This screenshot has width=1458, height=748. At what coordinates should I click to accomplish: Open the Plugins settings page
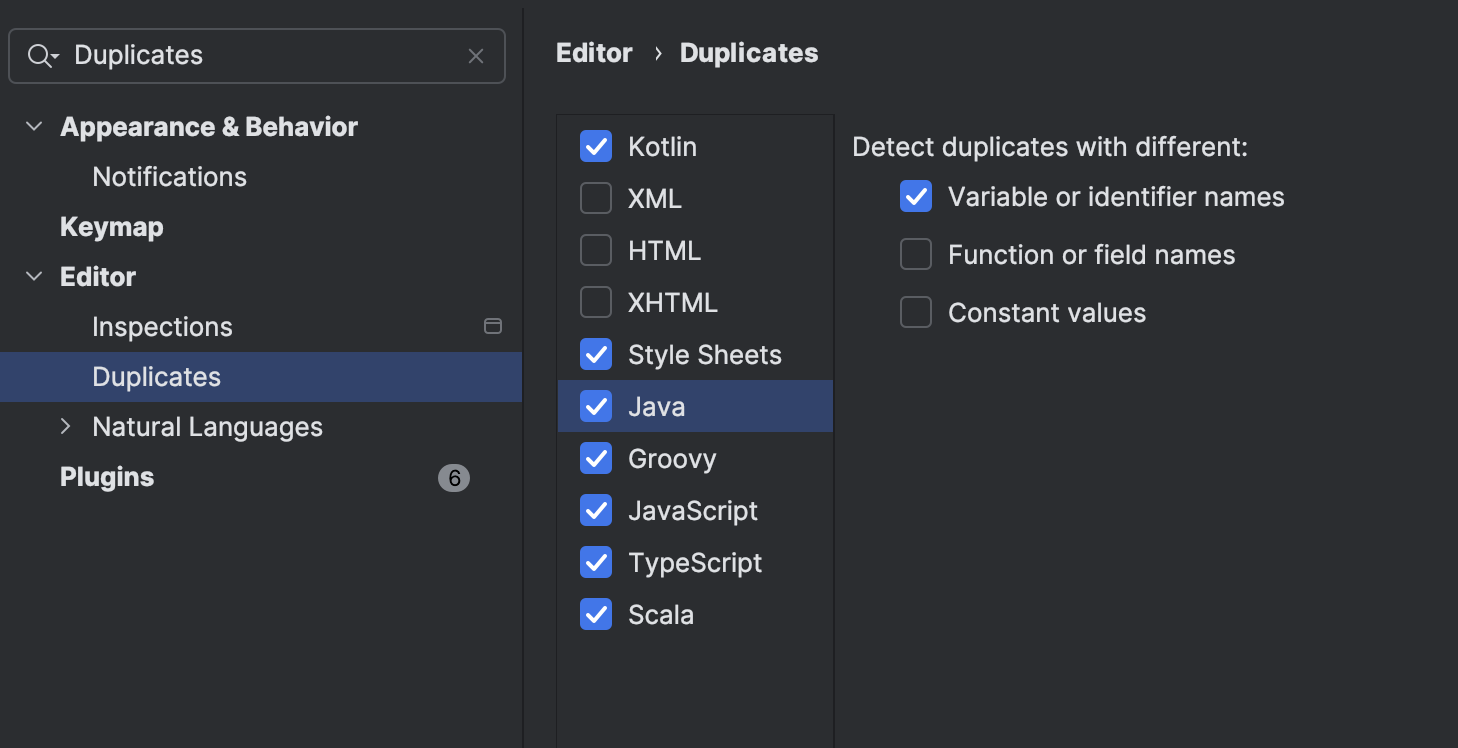point(107,477)
